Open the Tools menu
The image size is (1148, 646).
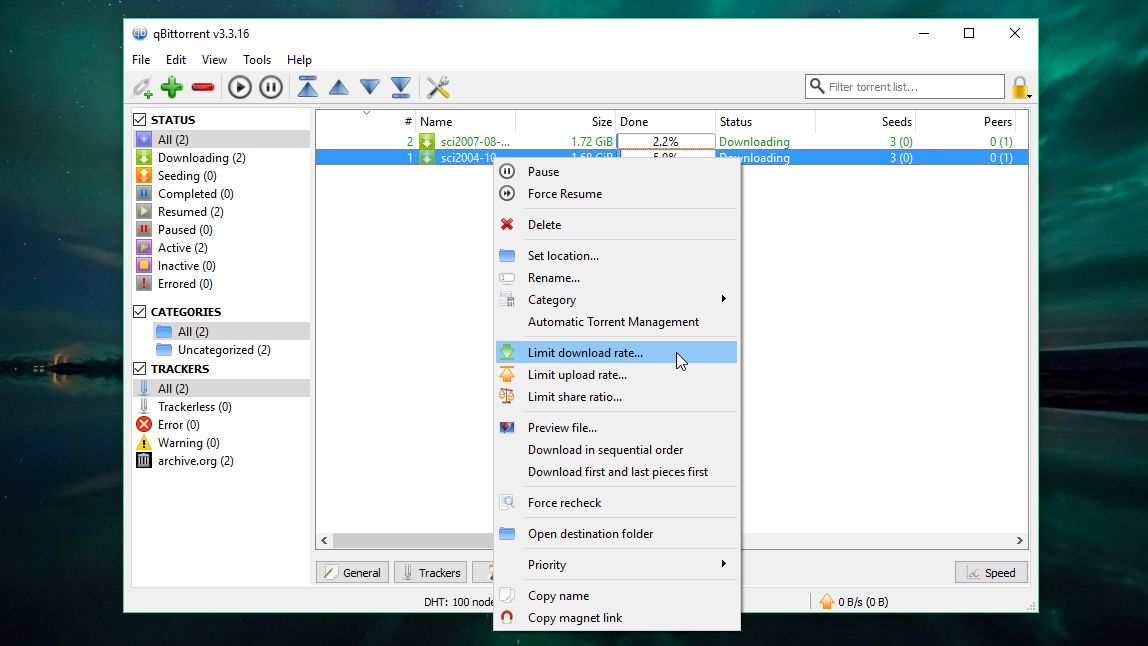point(257,59)
